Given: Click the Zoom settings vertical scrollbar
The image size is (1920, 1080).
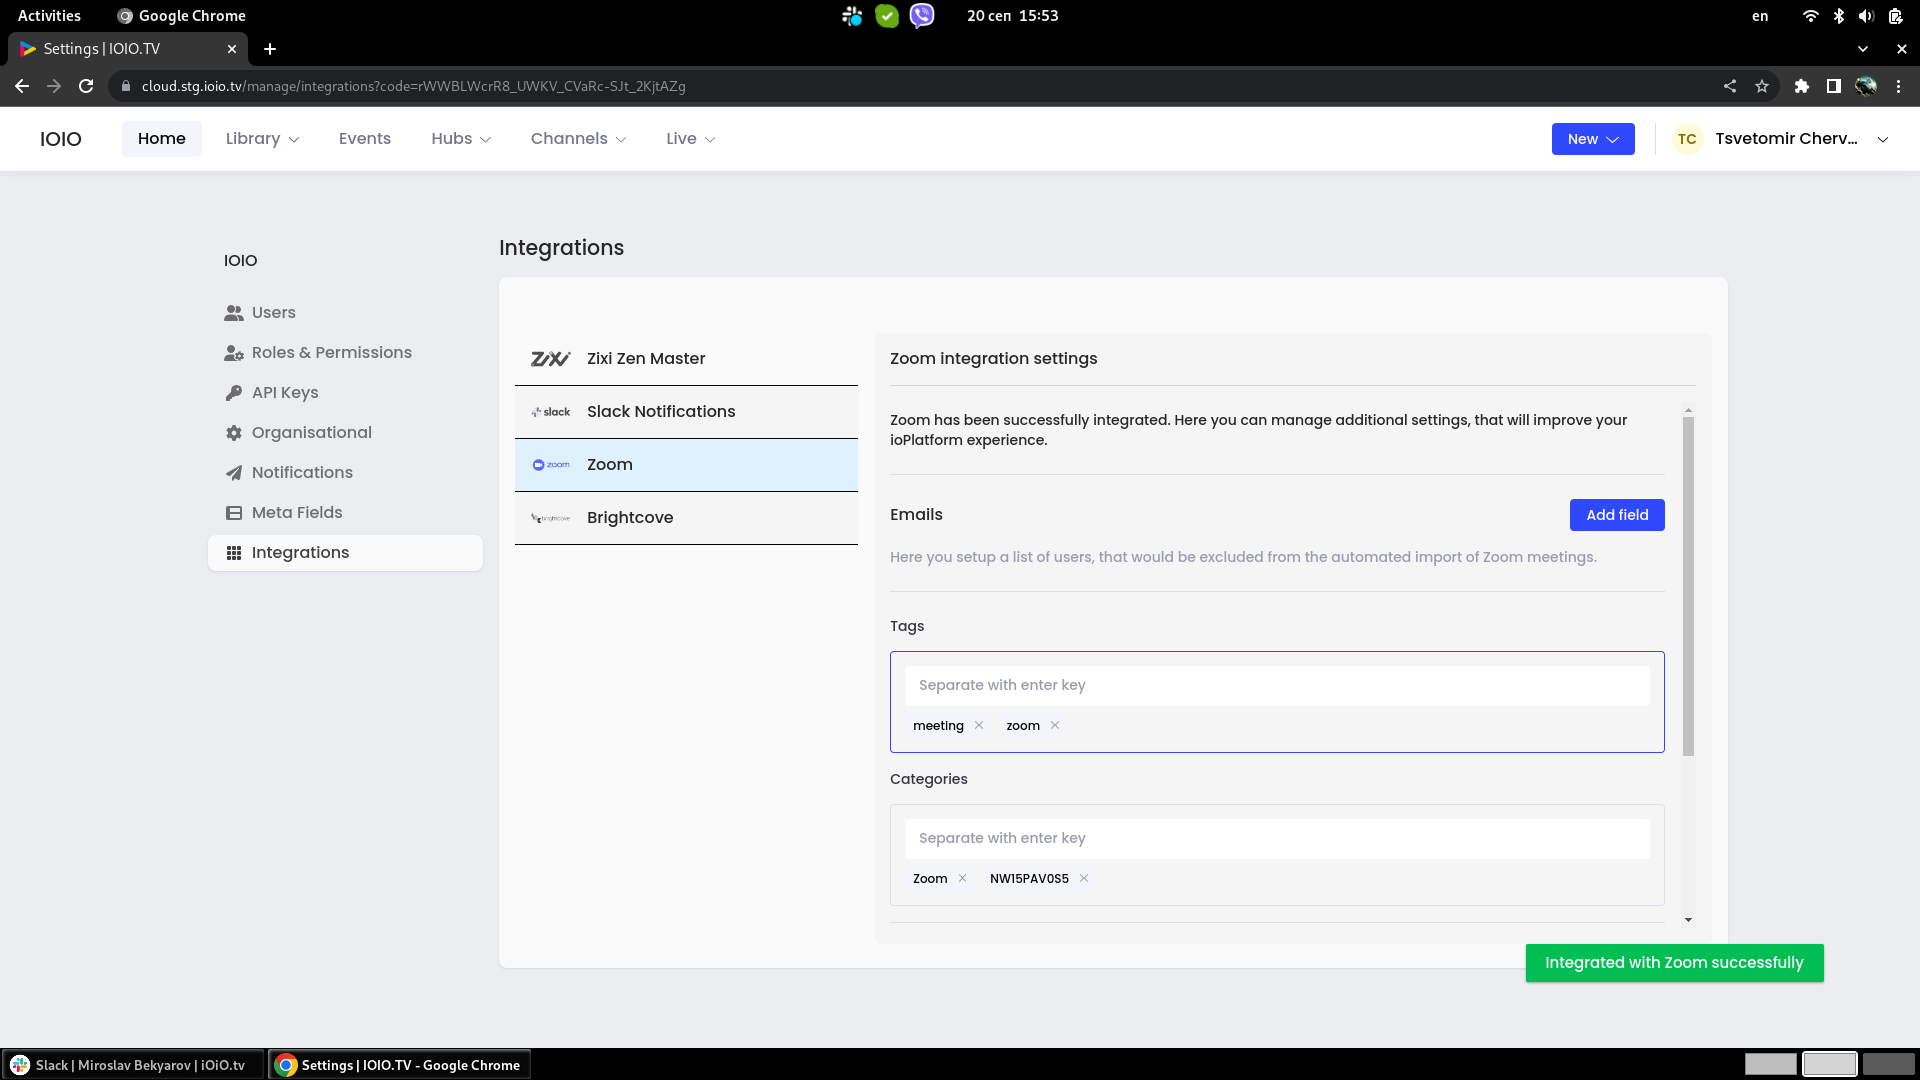Looking at the screenshot, I should [x=1688, y=586].
